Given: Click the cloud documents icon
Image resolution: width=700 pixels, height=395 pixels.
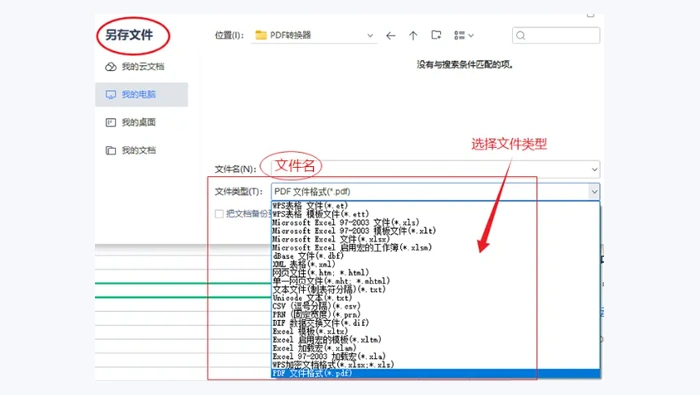Looking at the screenshot, I should 111,67.
